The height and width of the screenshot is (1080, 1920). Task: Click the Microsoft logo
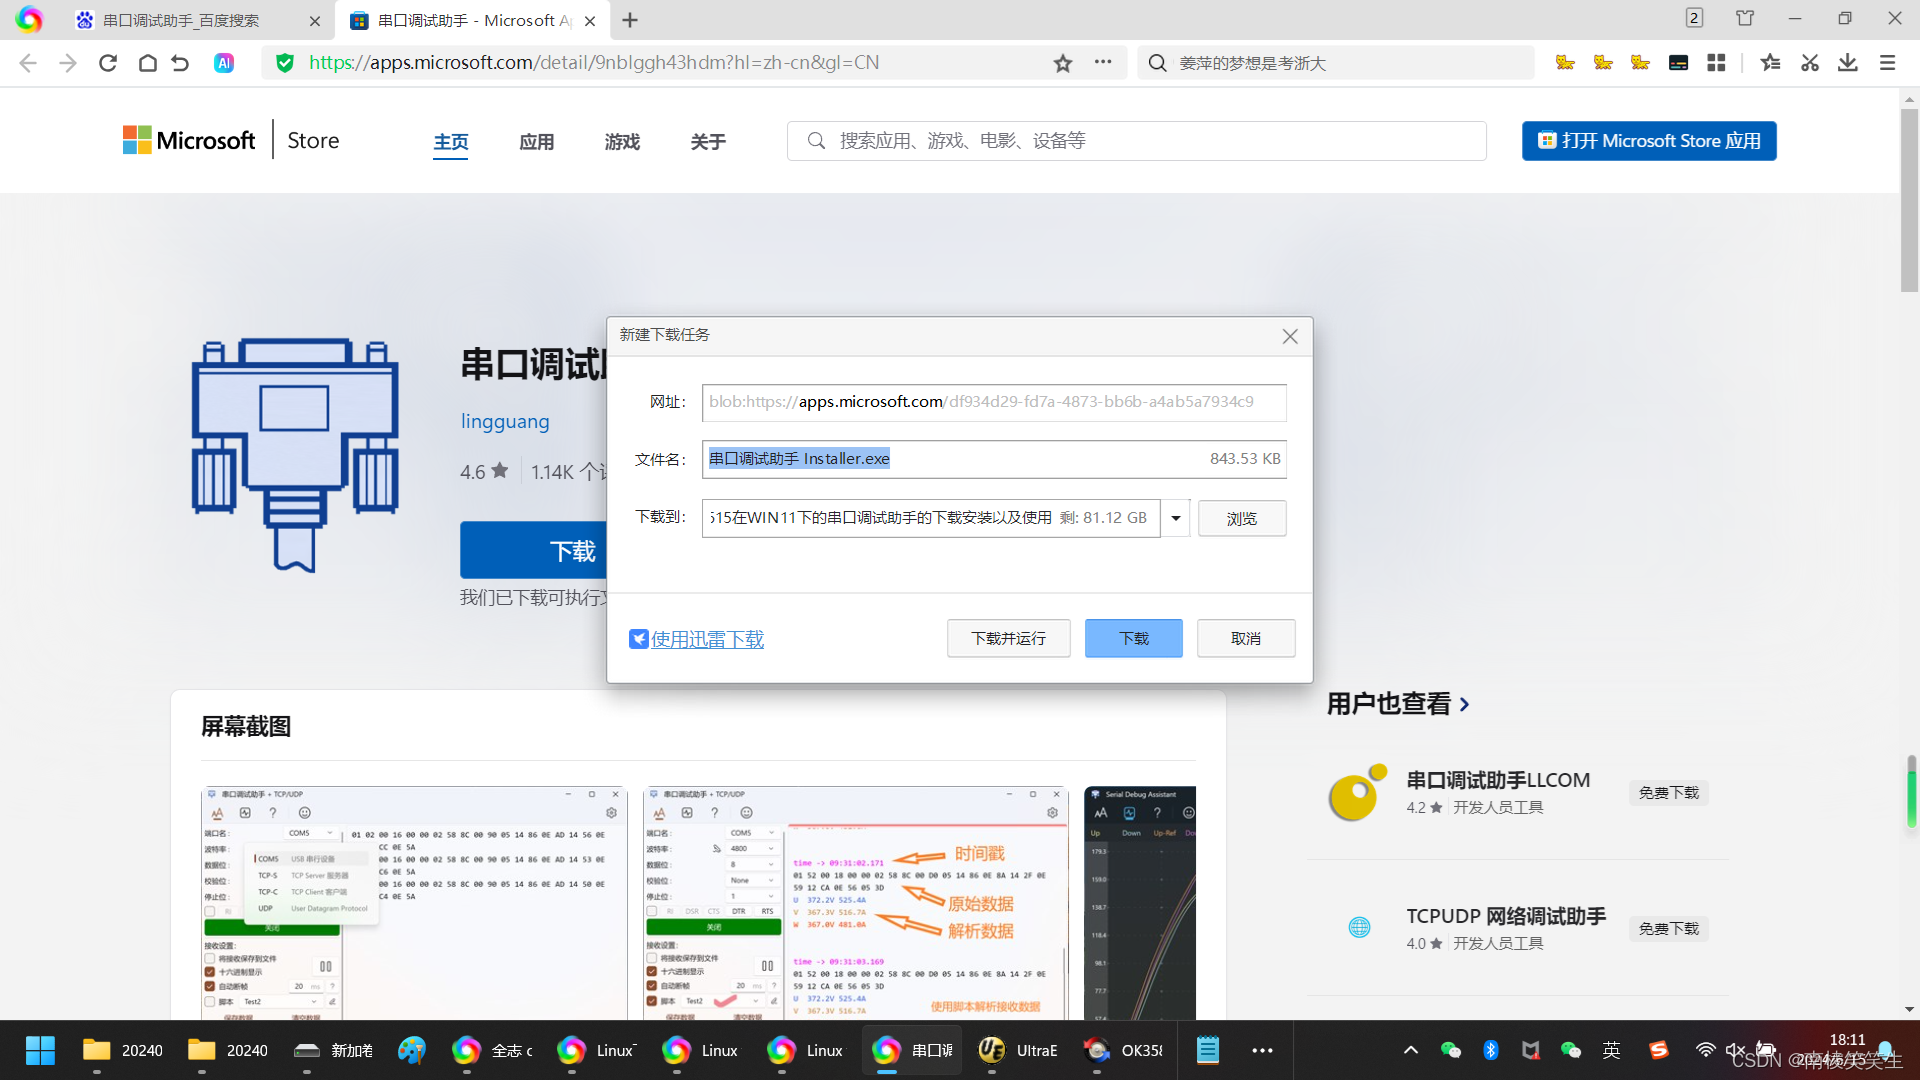click(189, 140)
